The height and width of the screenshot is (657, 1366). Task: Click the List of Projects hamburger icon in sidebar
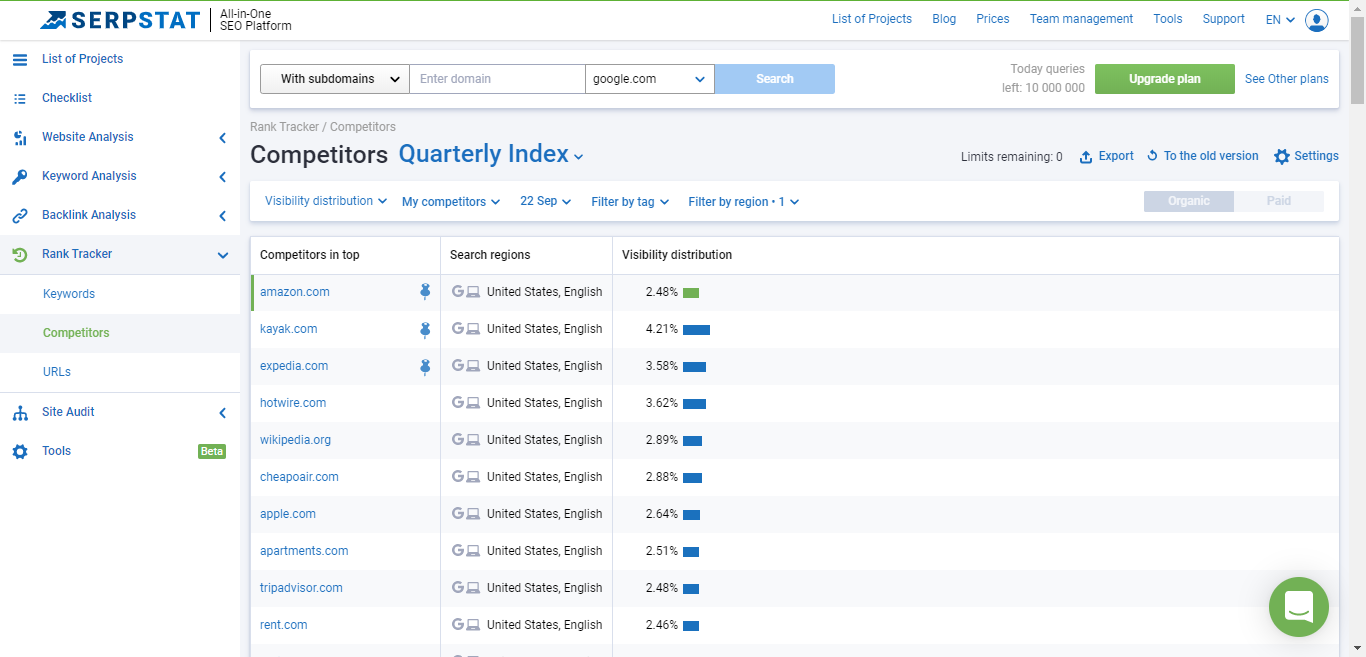coord(20,59)
